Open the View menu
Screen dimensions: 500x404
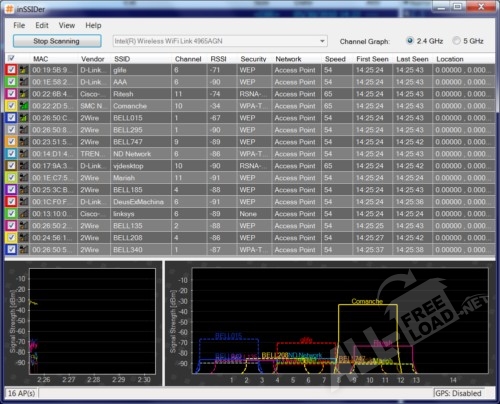[x=67, y=25]
